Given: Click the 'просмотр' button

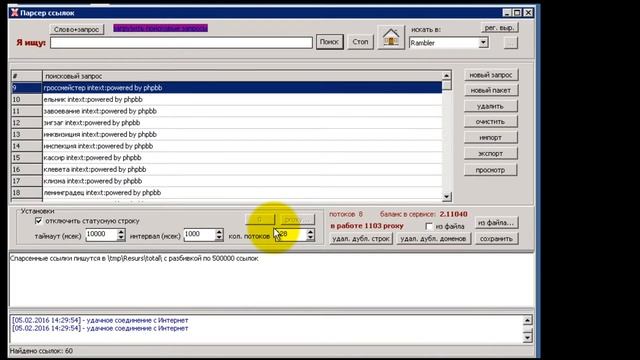Looking at the screenshot, I should 491,170.
